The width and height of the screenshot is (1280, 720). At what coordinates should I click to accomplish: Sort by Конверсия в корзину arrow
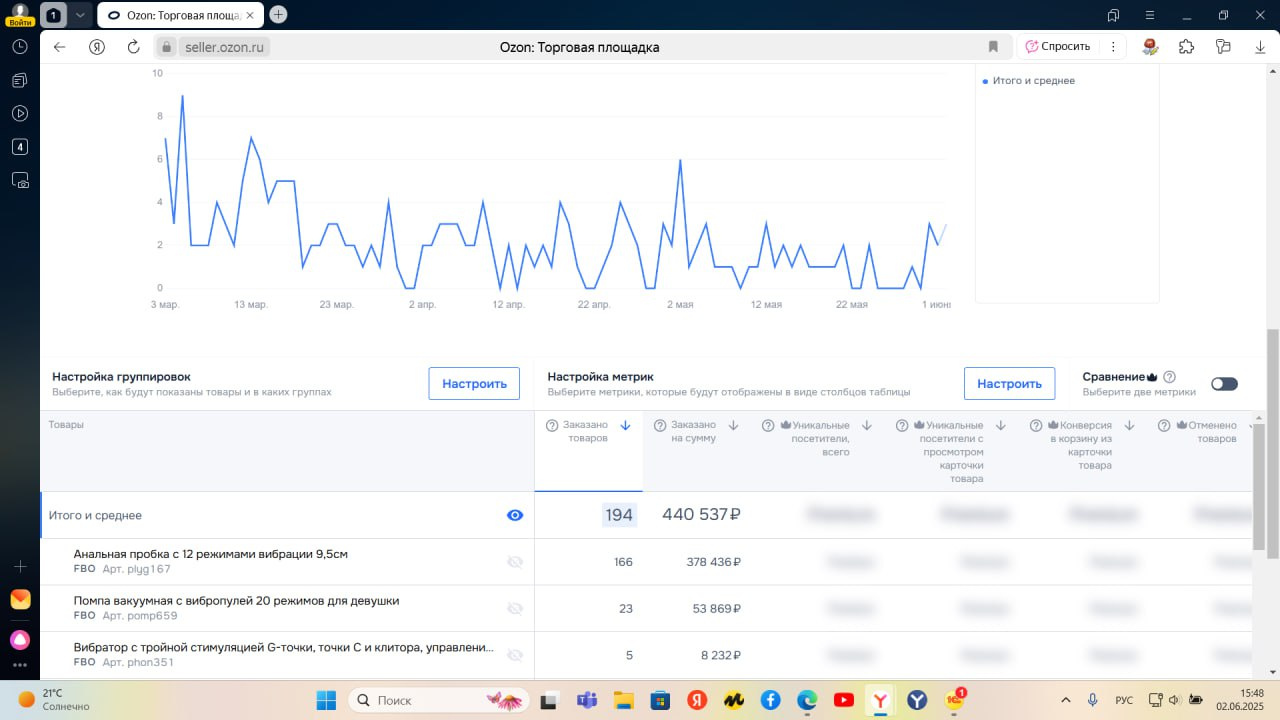[1130, 426]
